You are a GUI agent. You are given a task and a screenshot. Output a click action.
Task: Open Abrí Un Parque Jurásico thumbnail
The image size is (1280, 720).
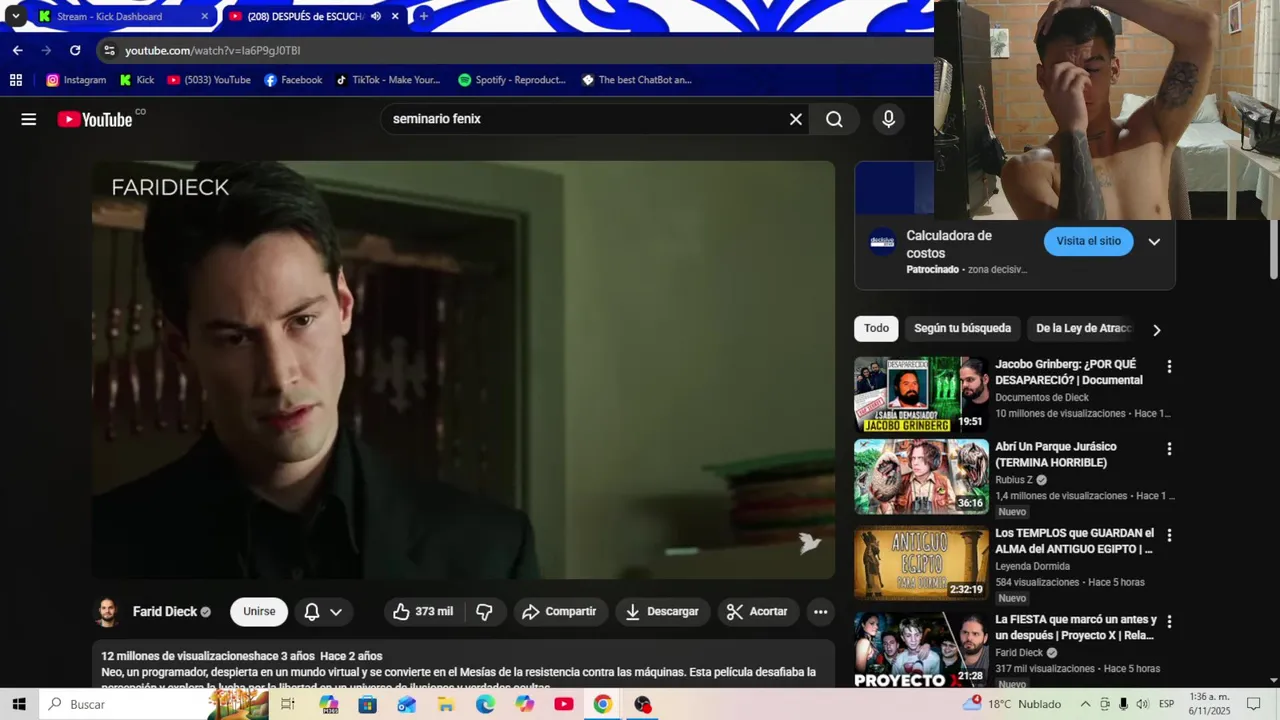(x=921, y=477)
